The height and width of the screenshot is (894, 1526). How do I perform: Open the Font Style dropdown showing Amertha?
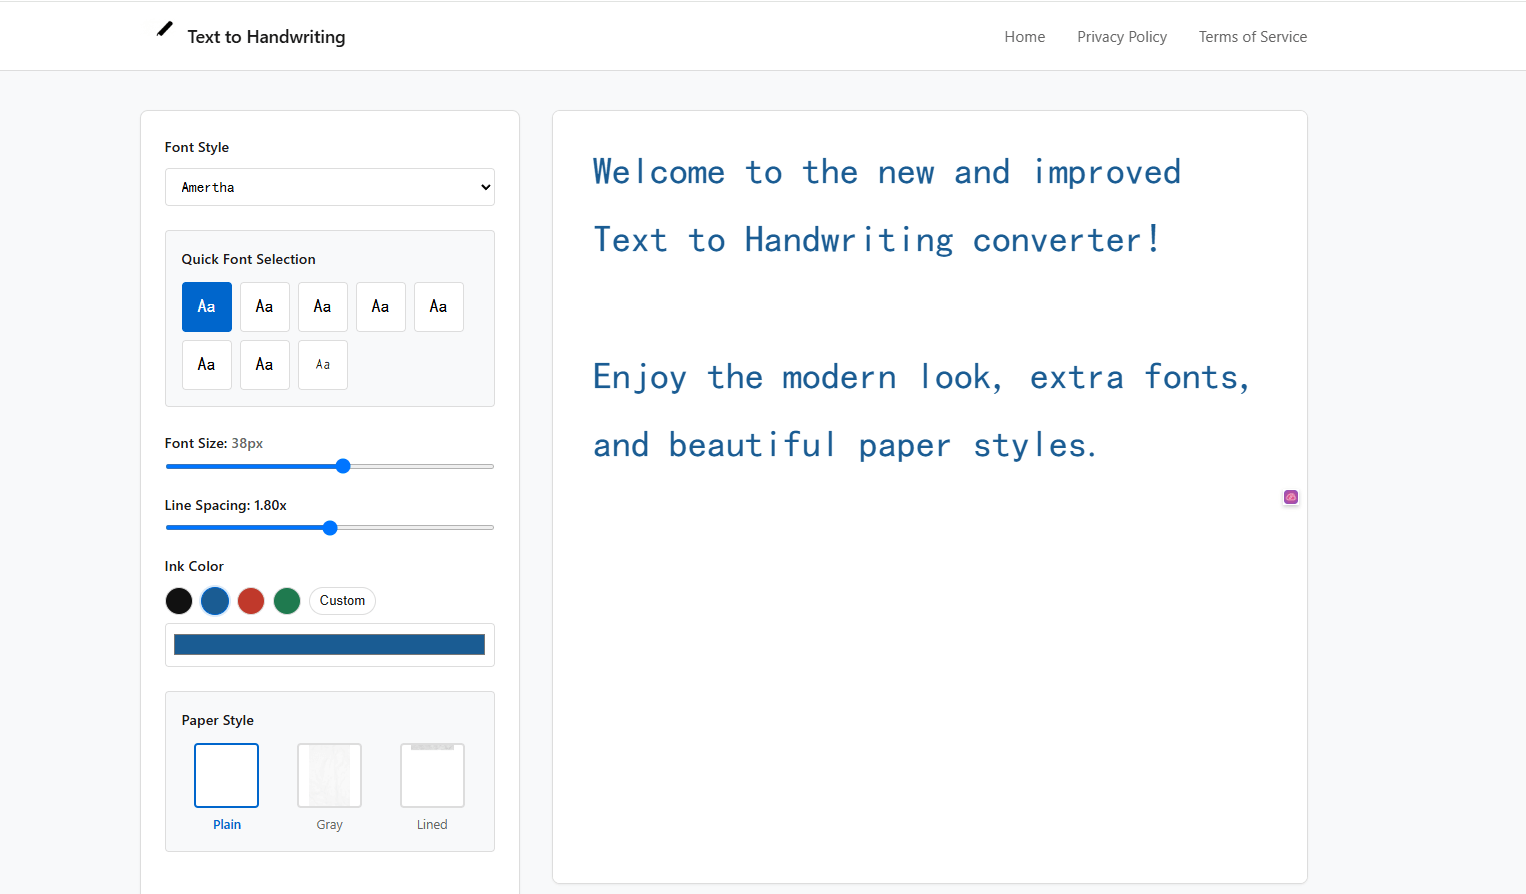click(x=330, y=187)
